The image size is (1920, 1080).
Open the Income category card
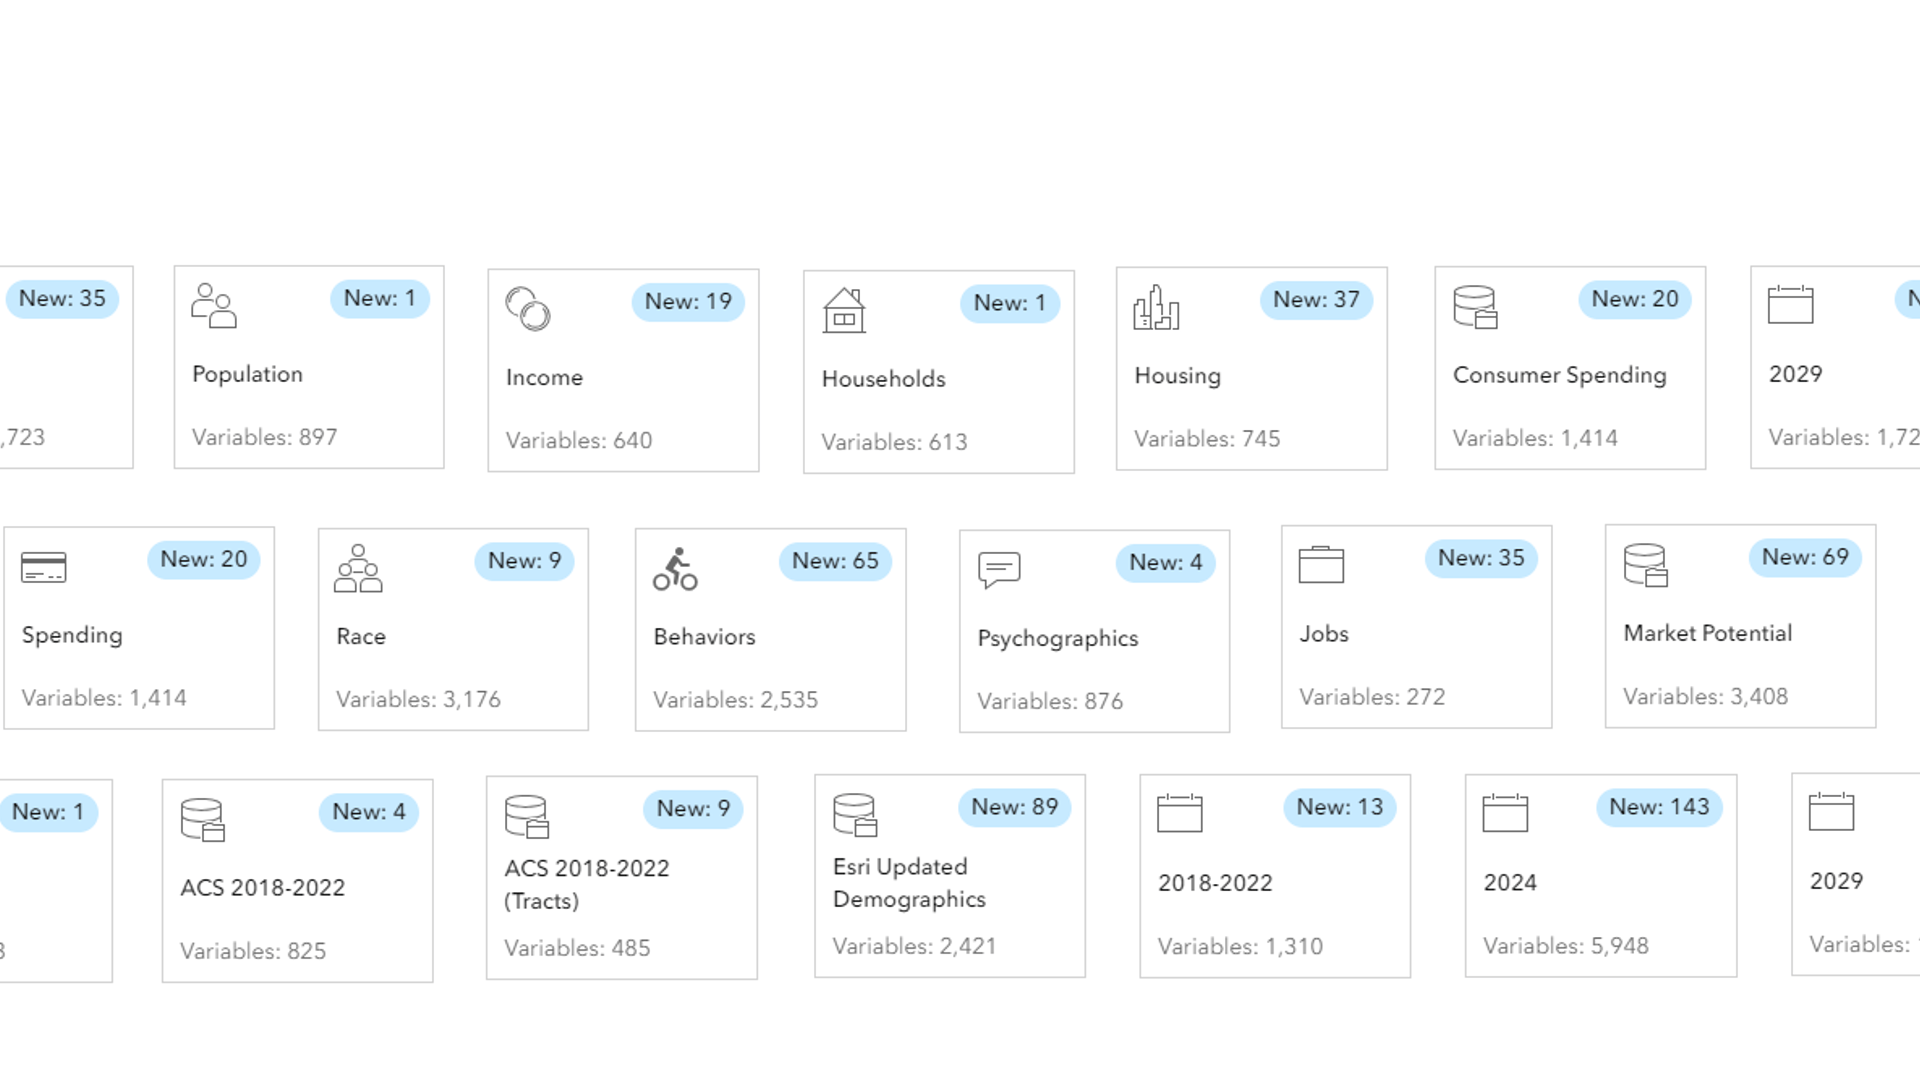622,369
